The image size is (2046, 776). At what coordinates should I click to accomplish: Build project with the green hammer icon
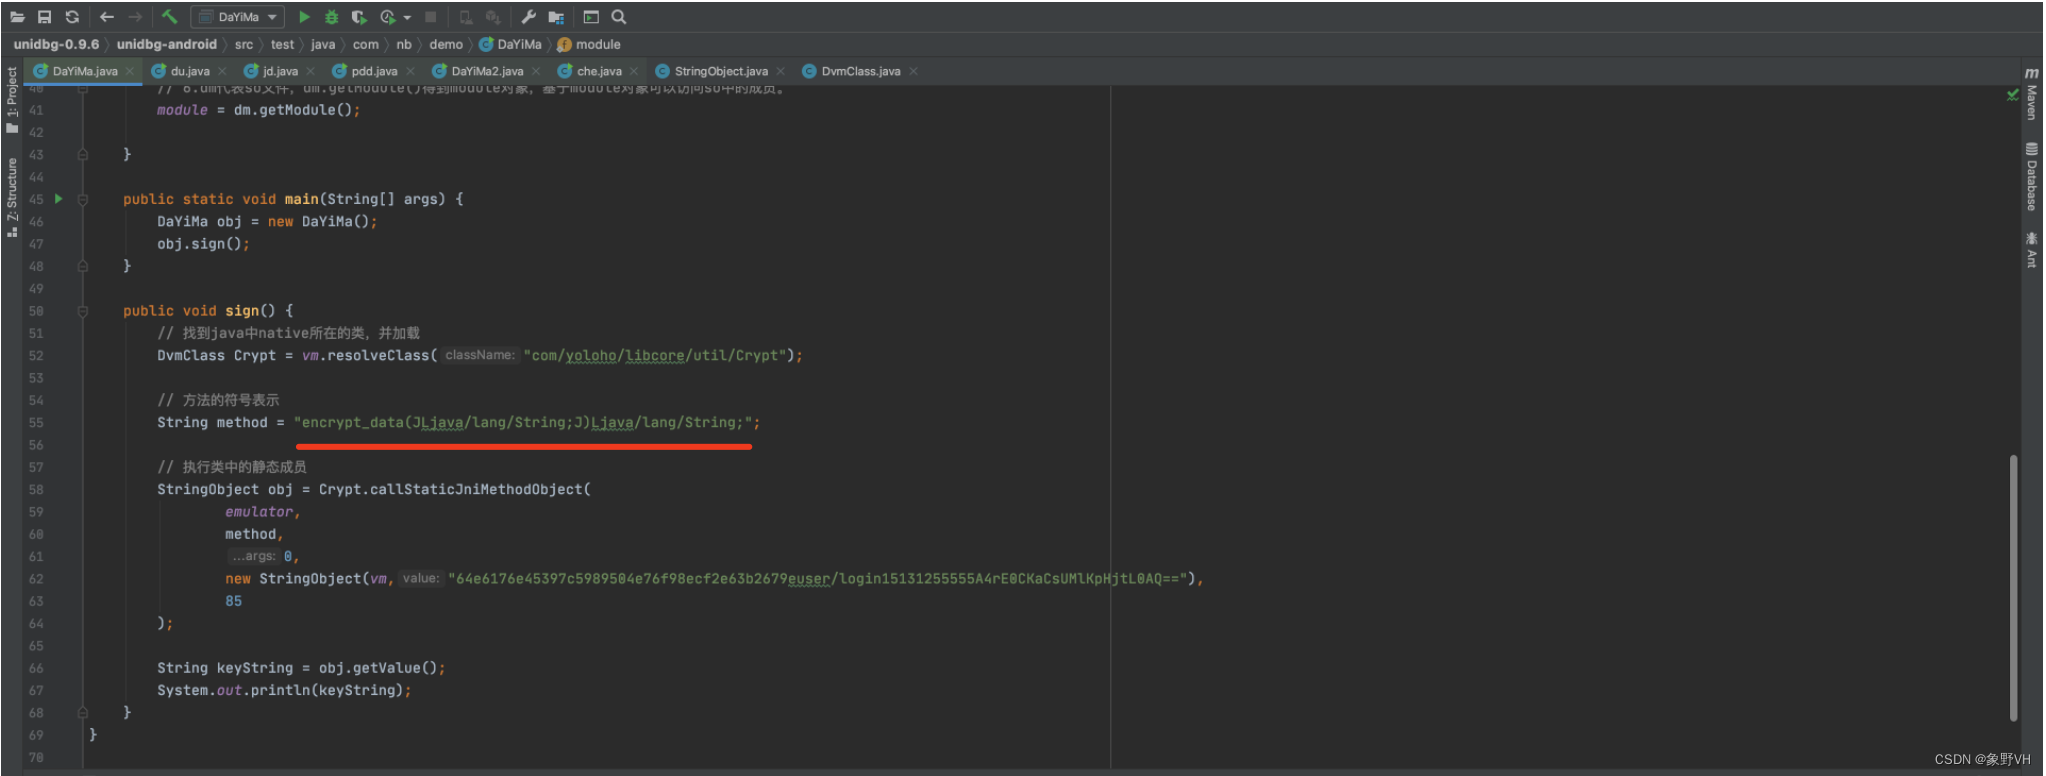[x=169, y=17]
